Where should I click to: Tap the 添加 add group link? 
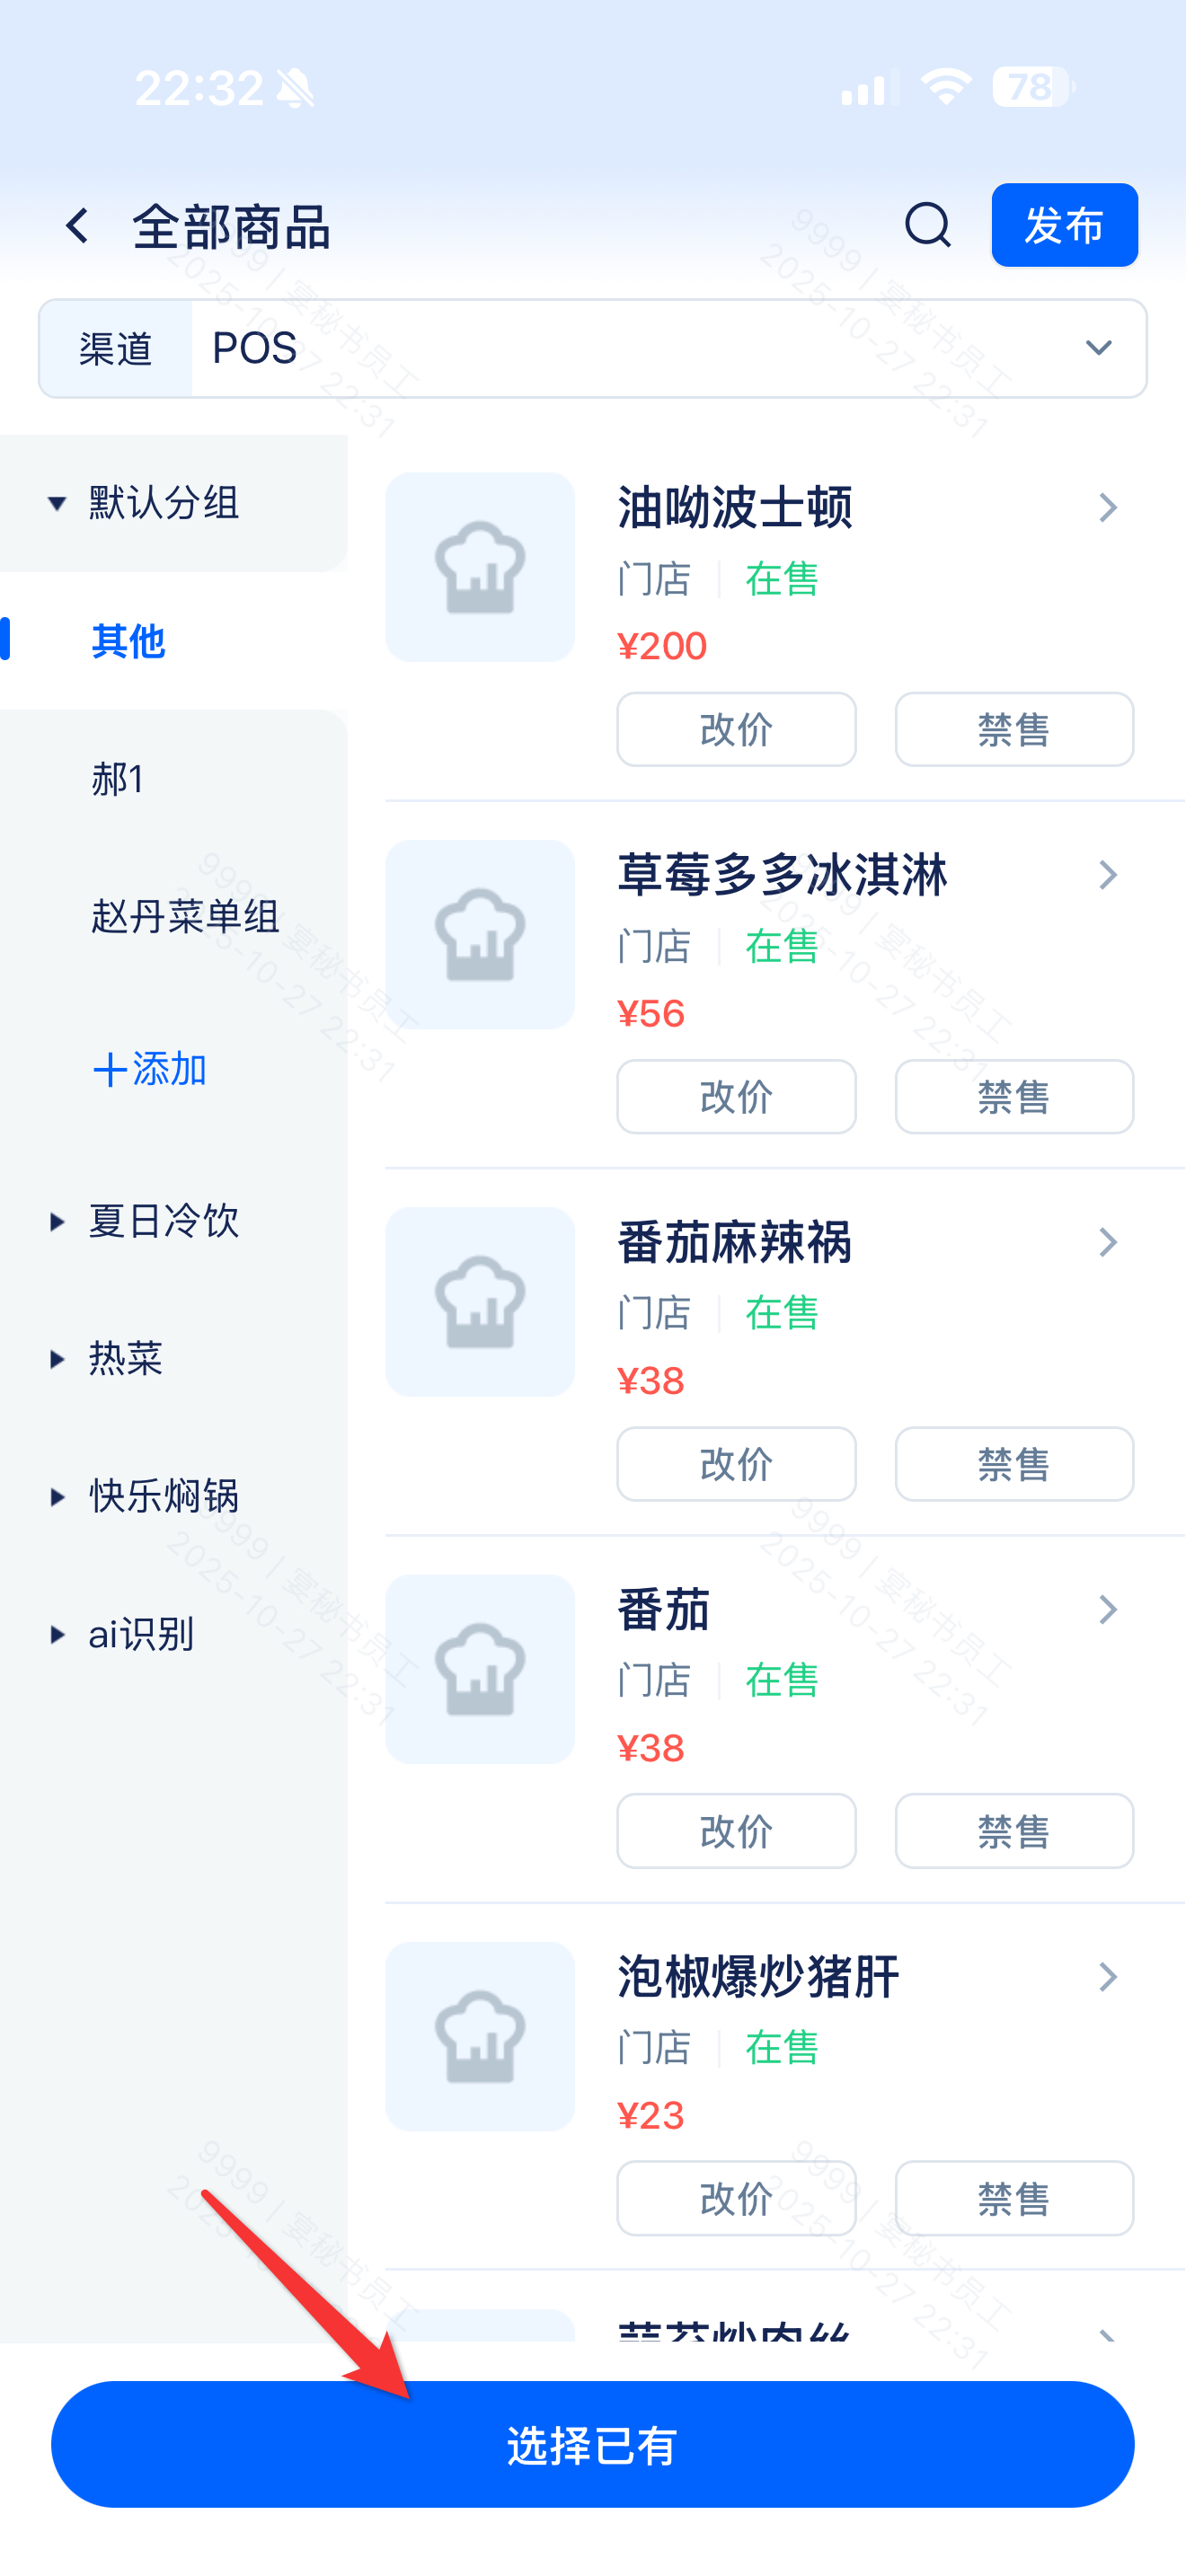[x=150, y=1070]
